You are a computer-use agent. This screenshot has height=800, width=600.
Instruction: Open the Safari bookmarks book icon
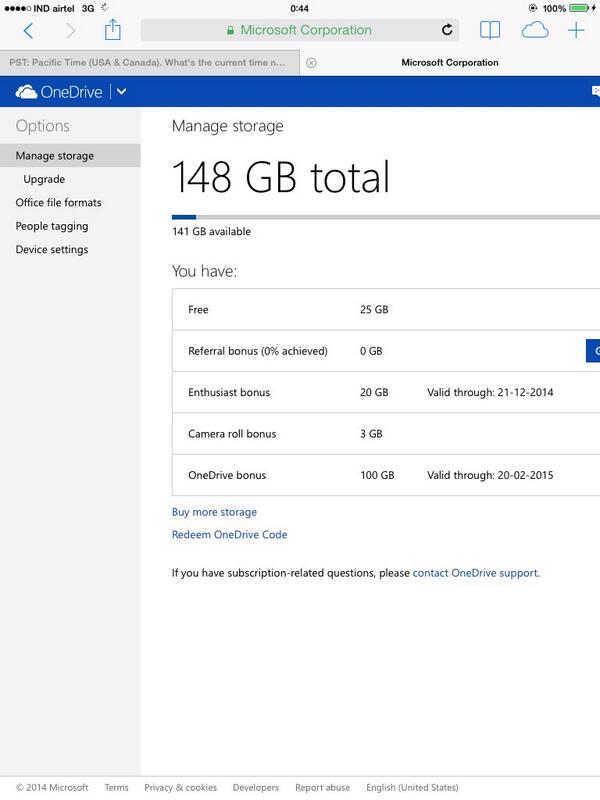(490, 30)
